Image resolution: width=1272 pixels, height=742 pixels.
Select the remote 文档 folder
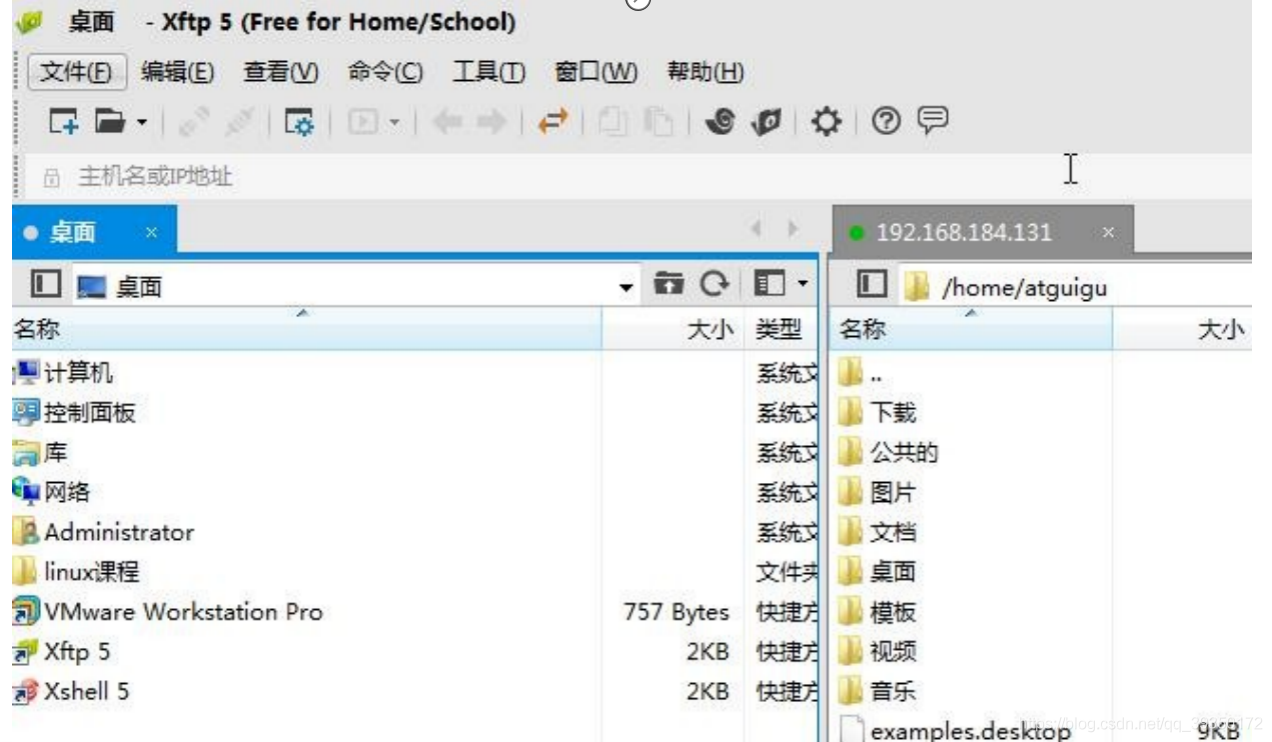click(878, 532)
